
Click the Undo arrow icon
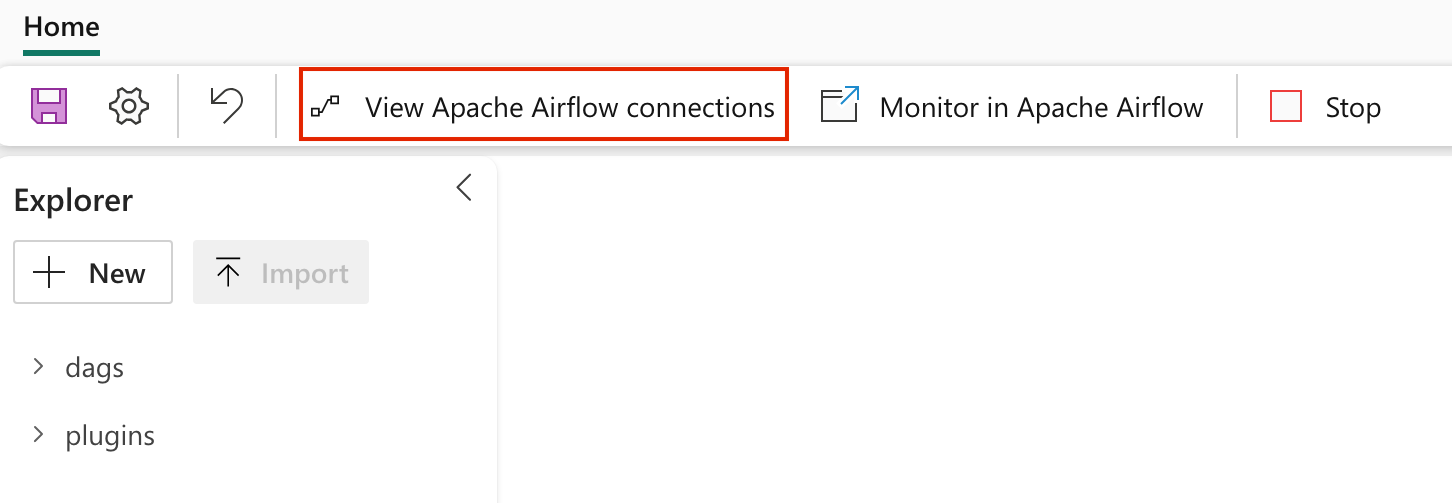click(x=226, y=105)
